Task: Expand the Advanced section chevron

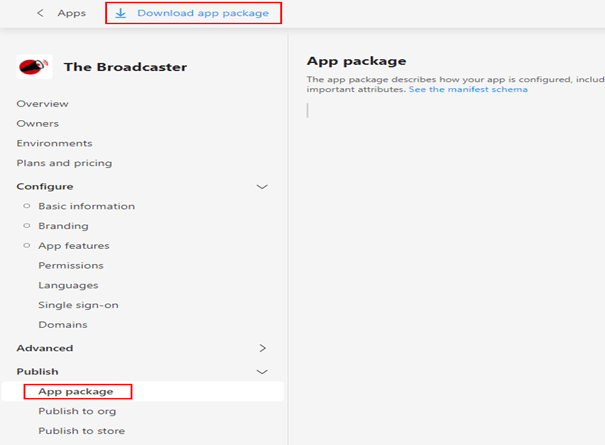Action: (x=262, y=348)
